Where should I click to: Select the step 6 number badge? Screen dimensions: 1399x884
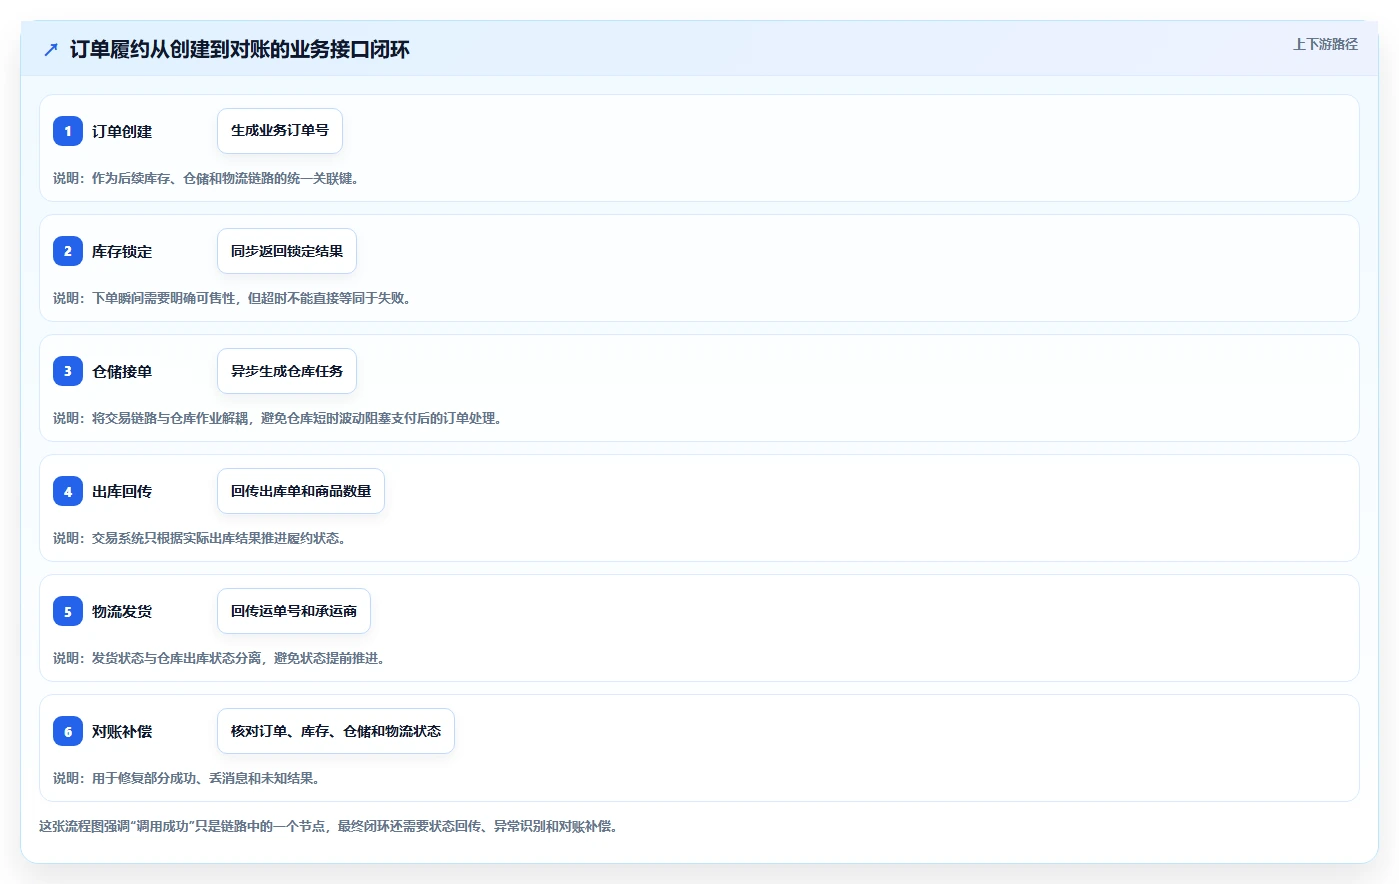coord(68,731)
